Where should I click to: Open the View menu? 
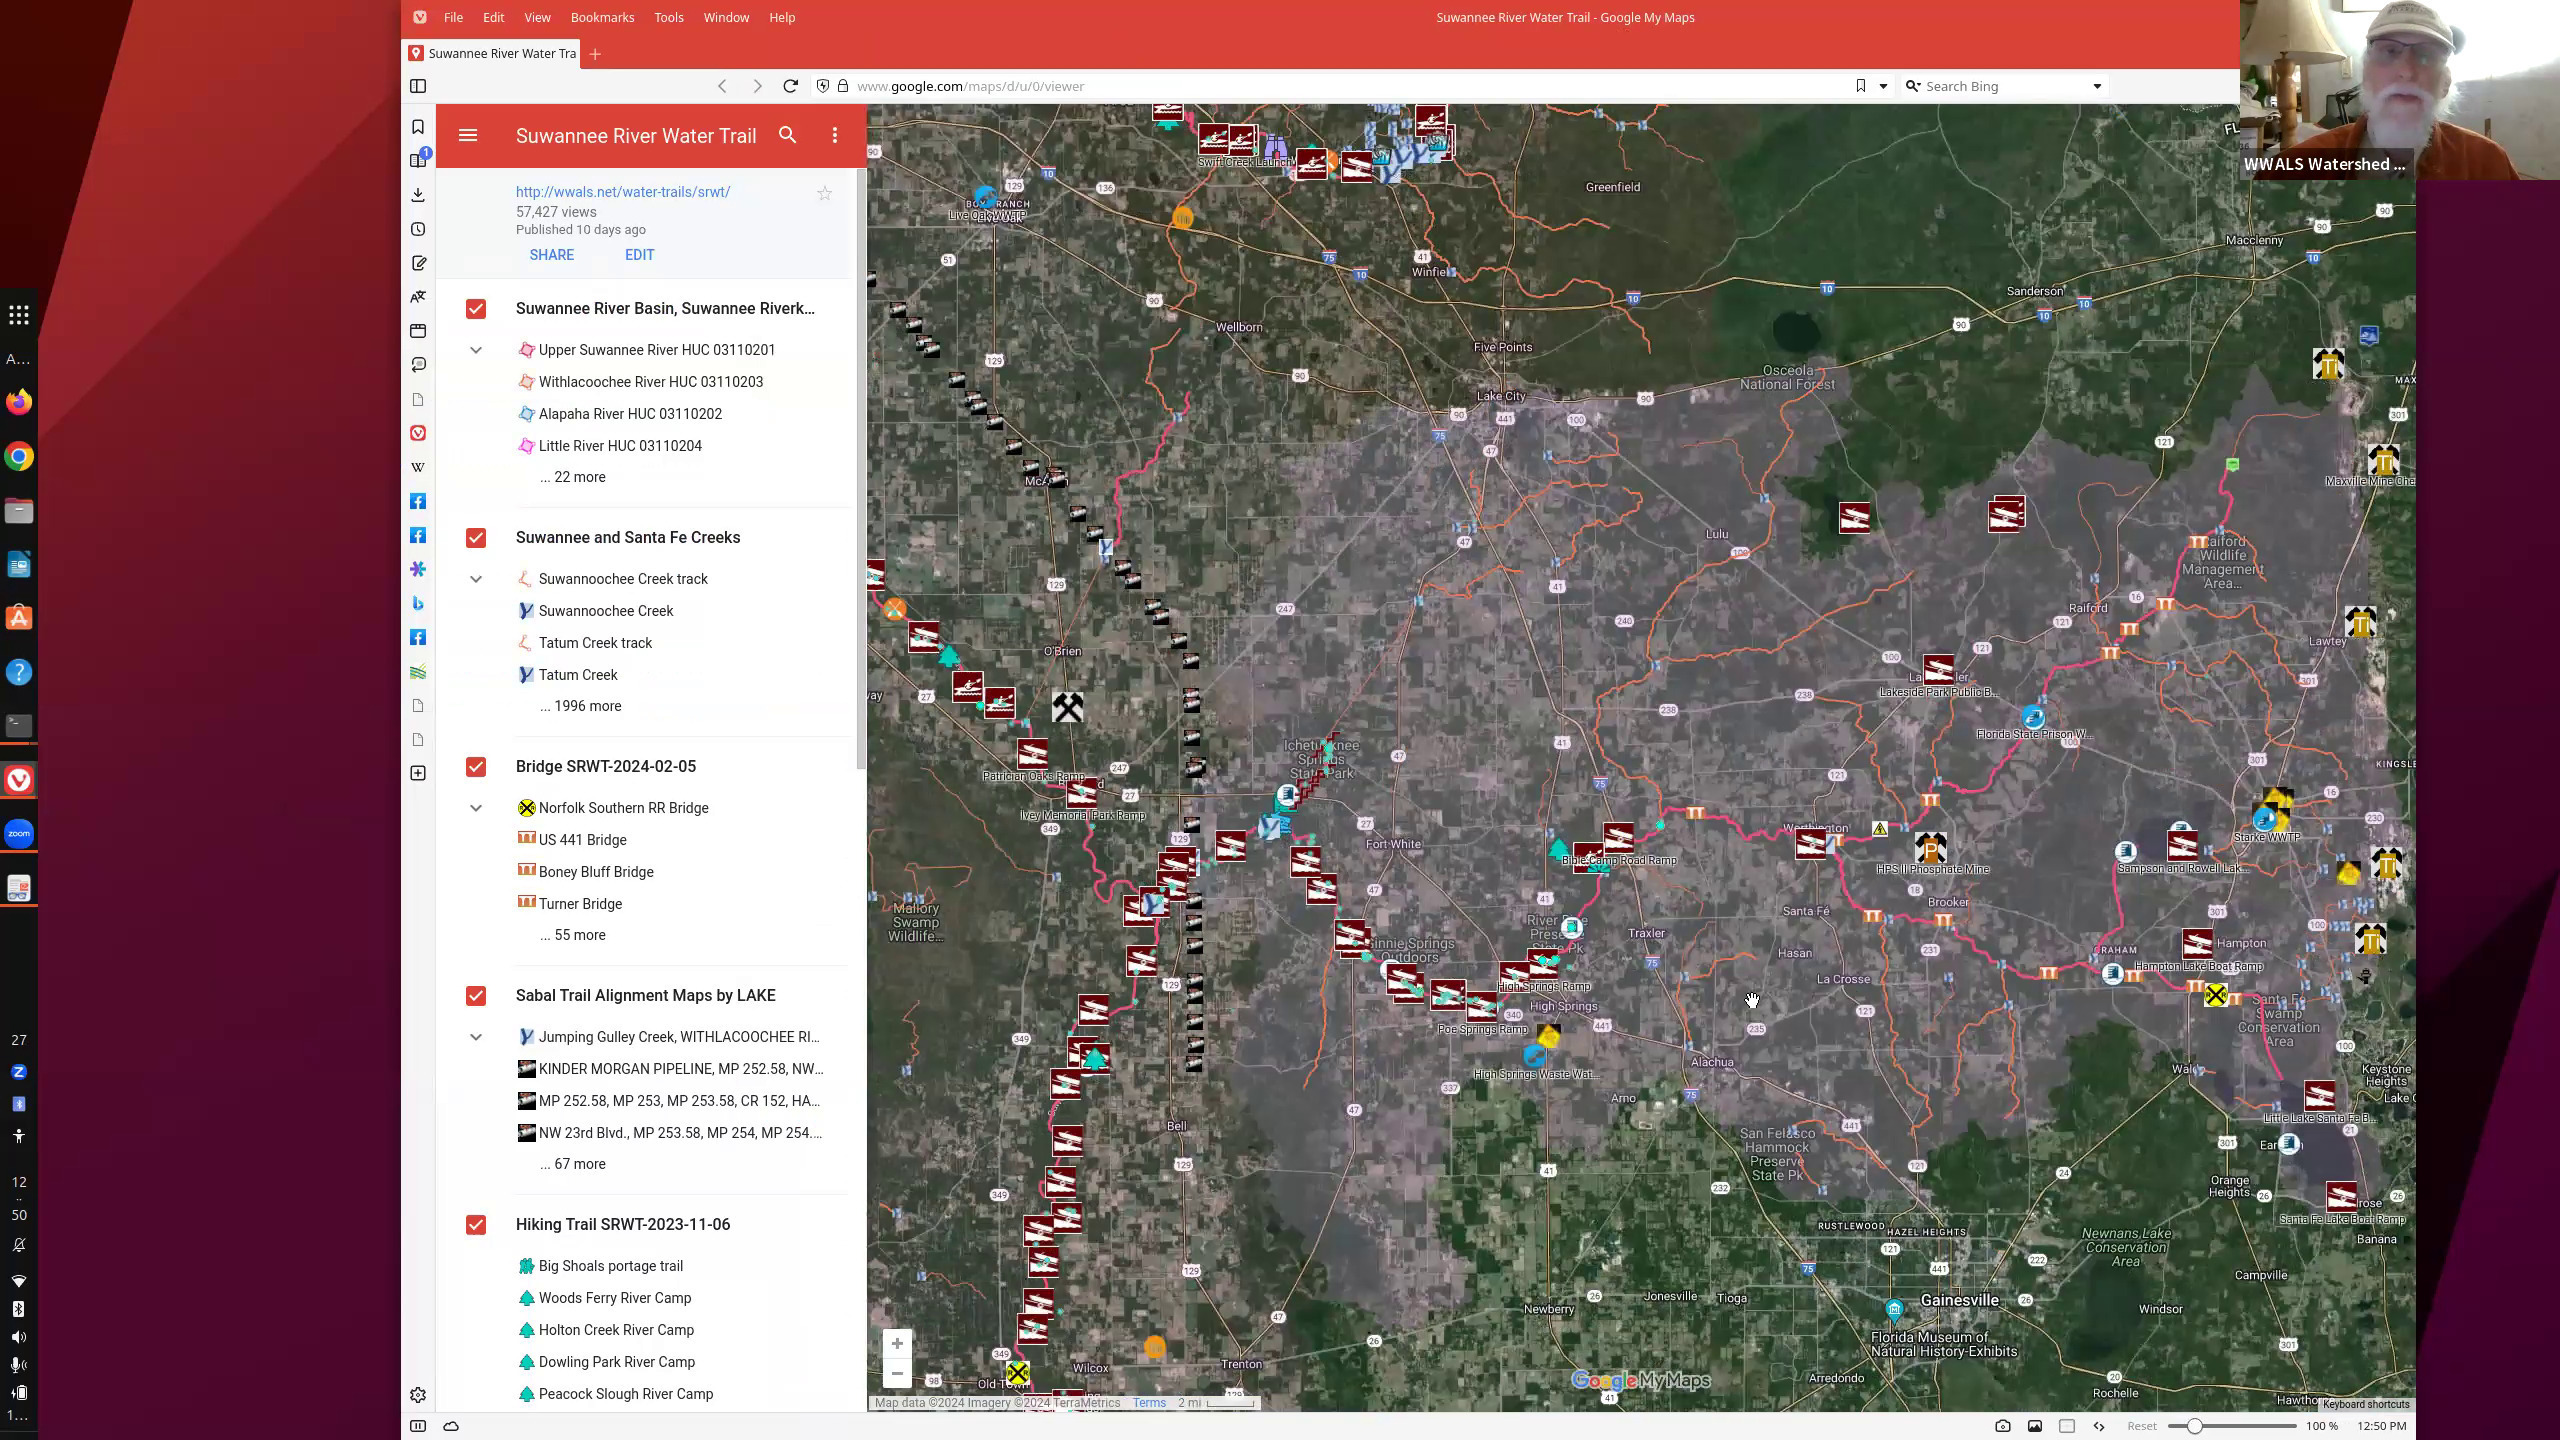[537, 17]
